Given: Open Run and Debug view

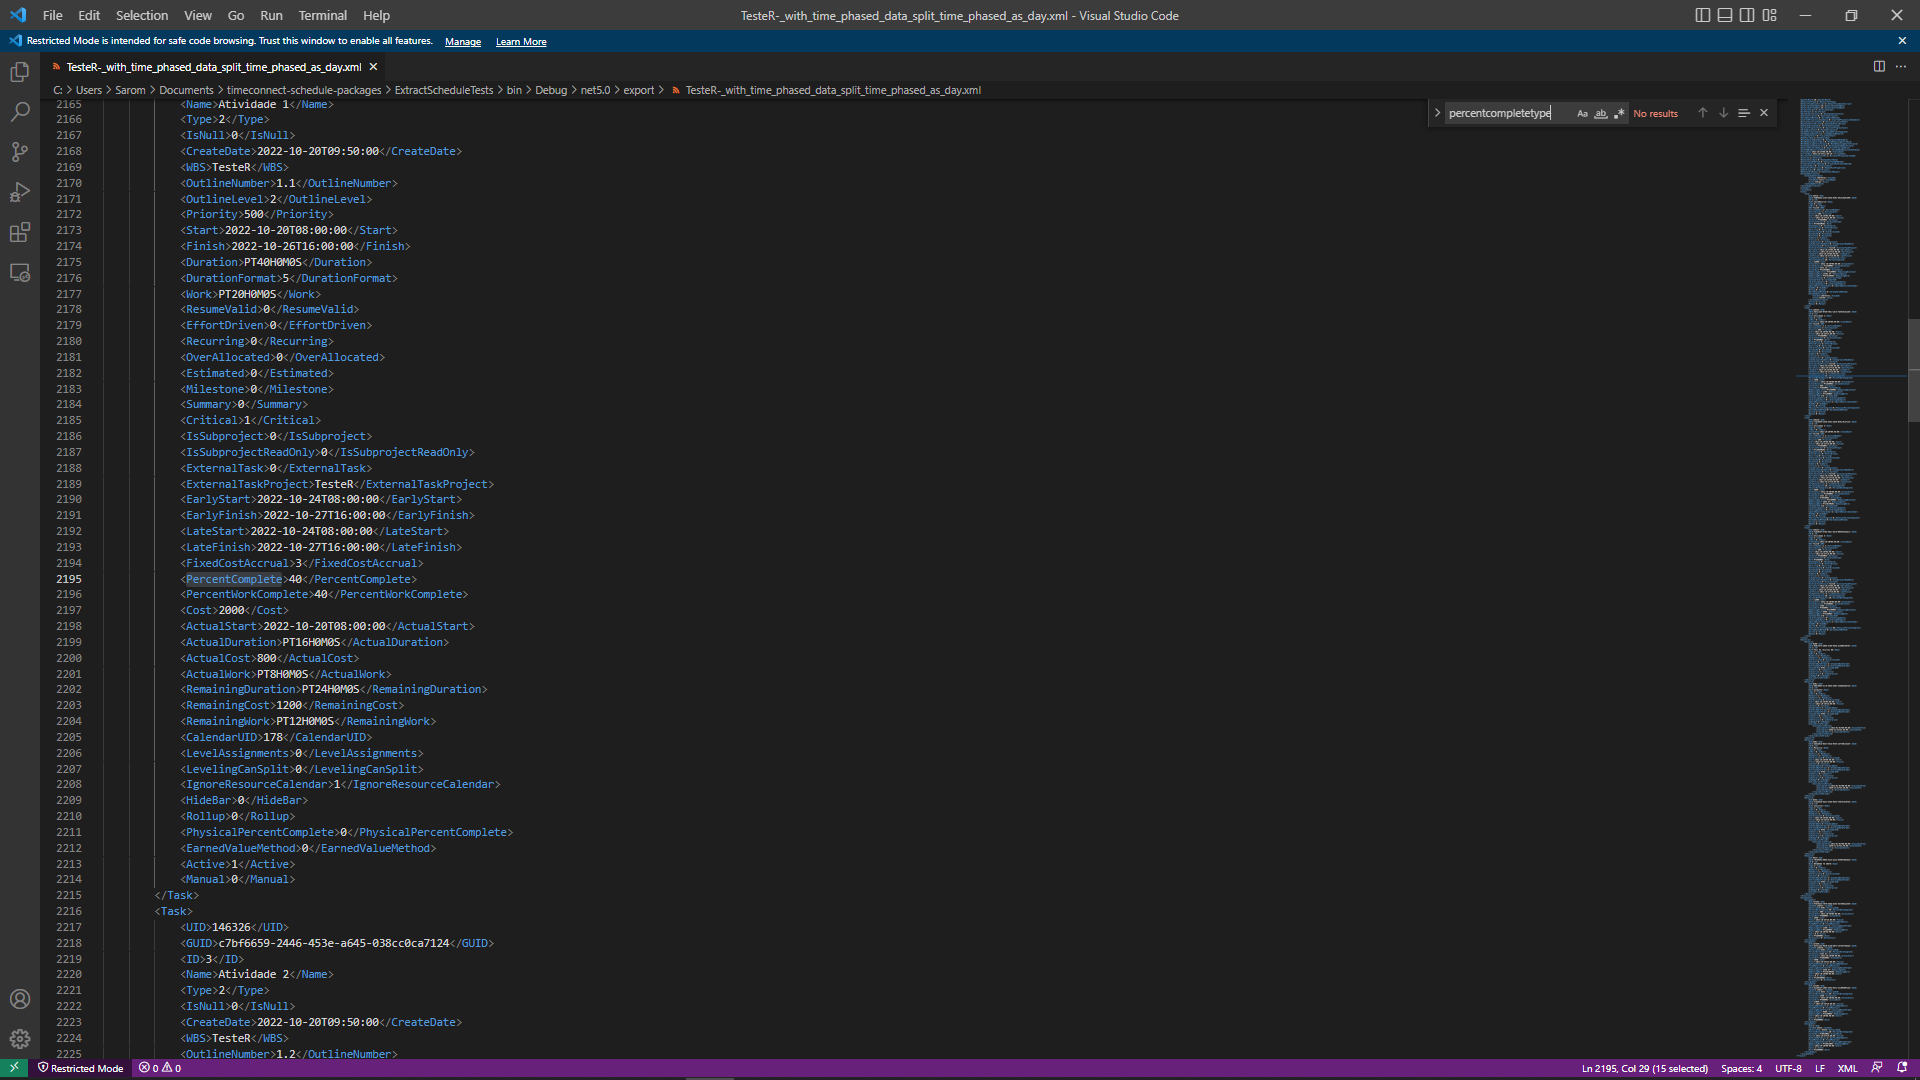Looking at the screenshot, I should pos(20,192).
